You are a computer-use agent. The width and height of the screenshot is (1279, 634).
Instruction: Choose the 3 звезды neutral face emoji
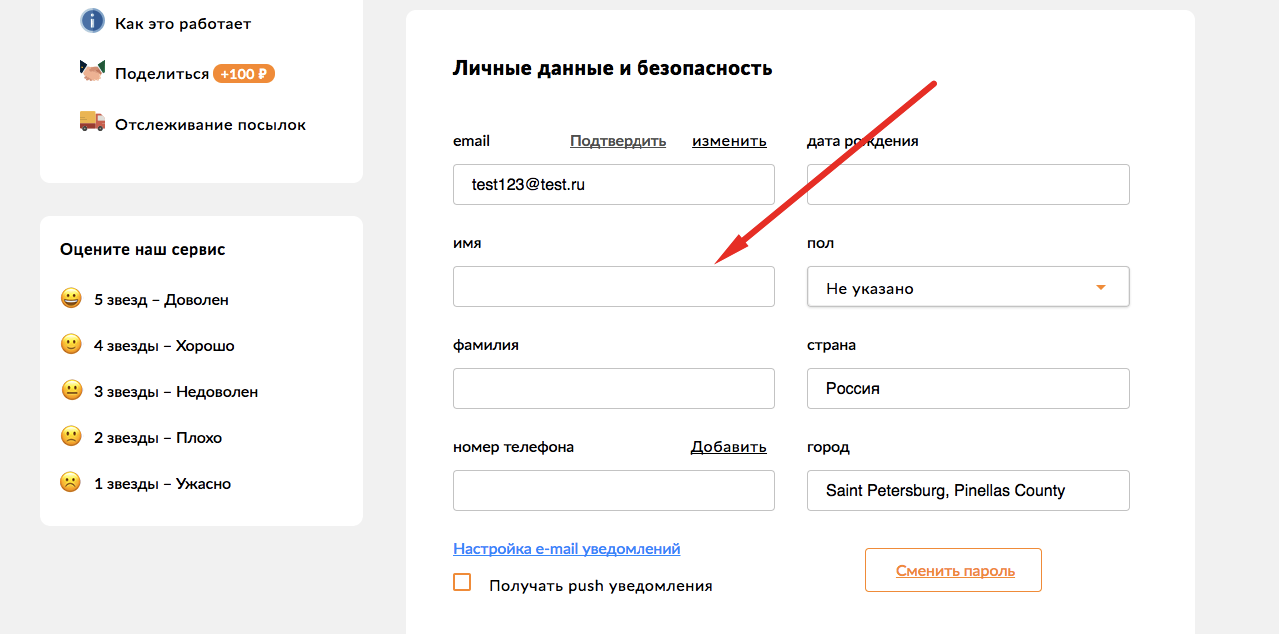coord(71,390)
